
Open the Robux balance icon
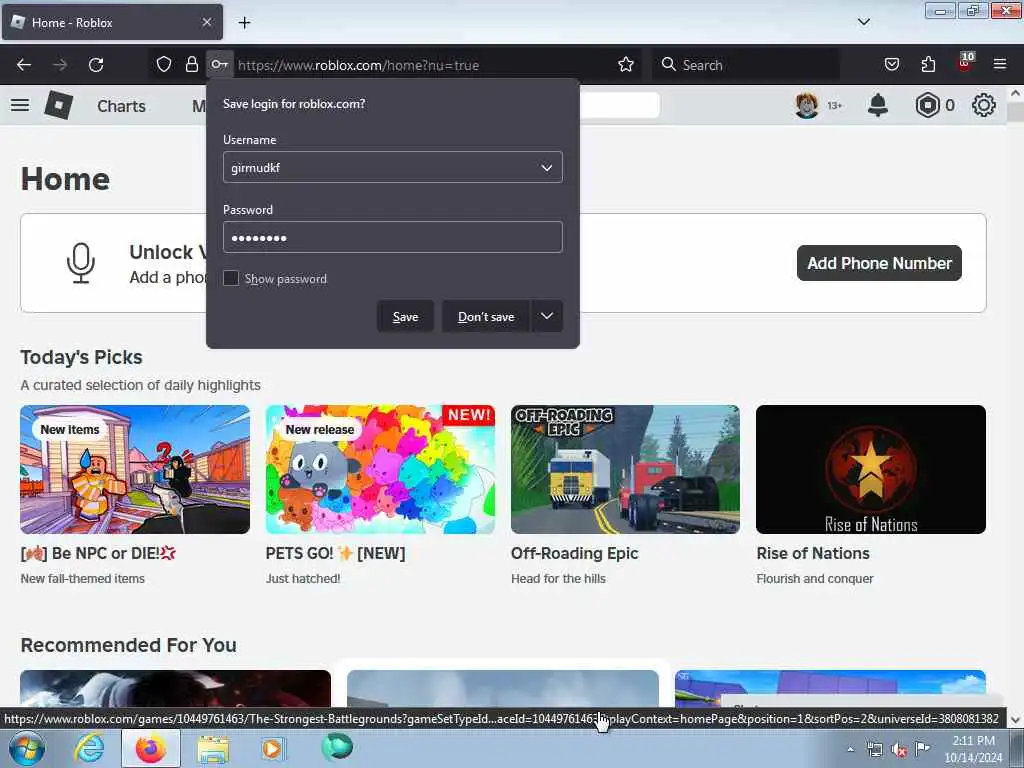point(927,105)
